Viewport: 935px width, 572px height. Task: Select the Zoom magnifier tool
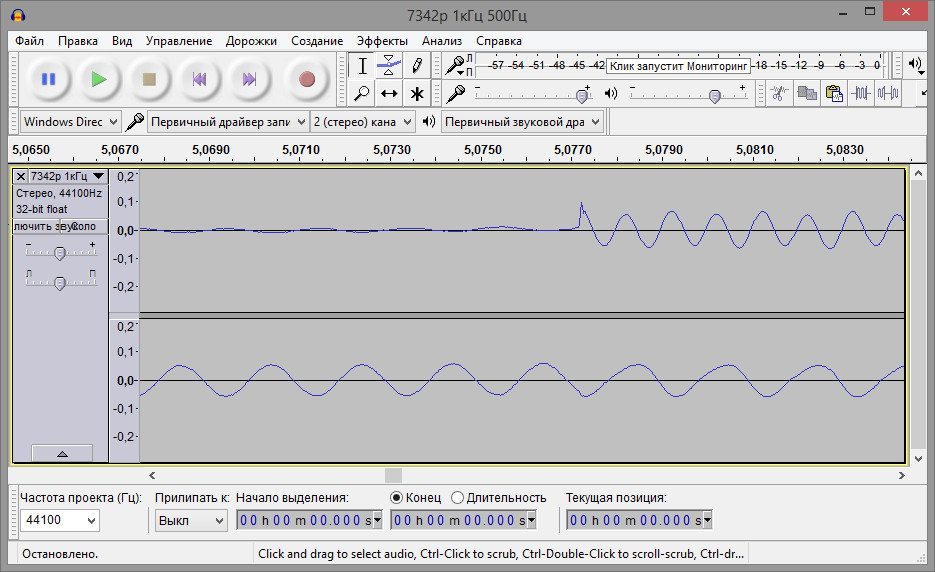pos(362,94)
